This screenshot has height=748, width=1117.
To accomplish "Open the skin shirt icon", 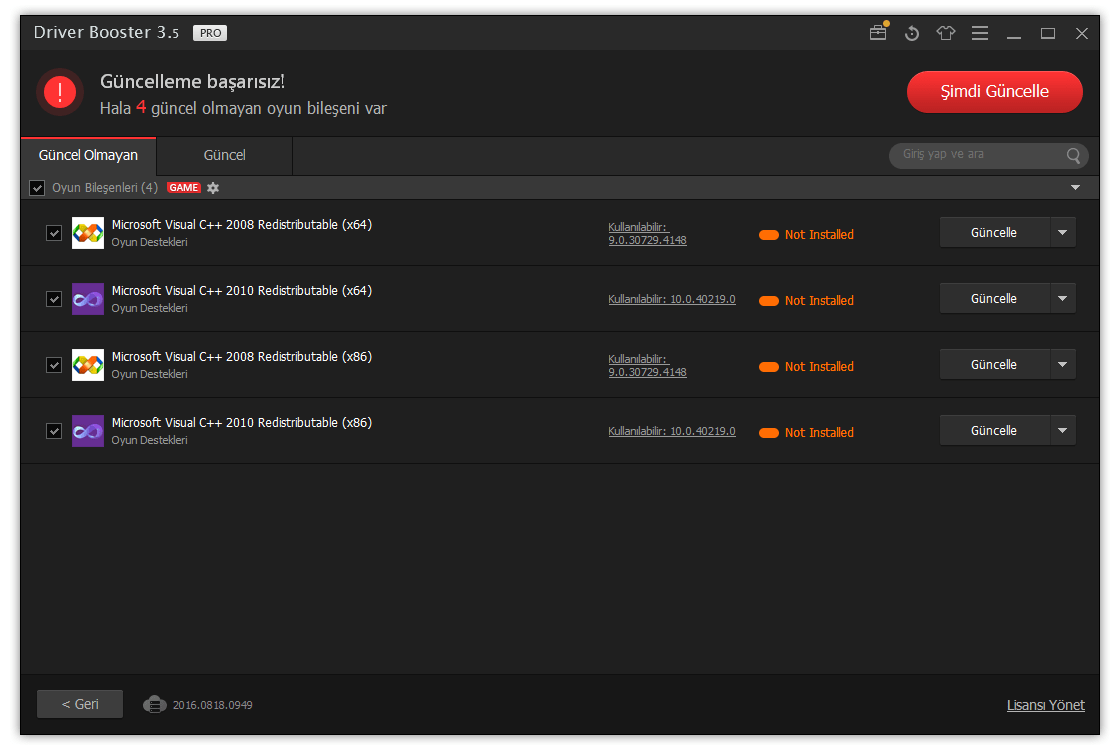I will point(946,33).
